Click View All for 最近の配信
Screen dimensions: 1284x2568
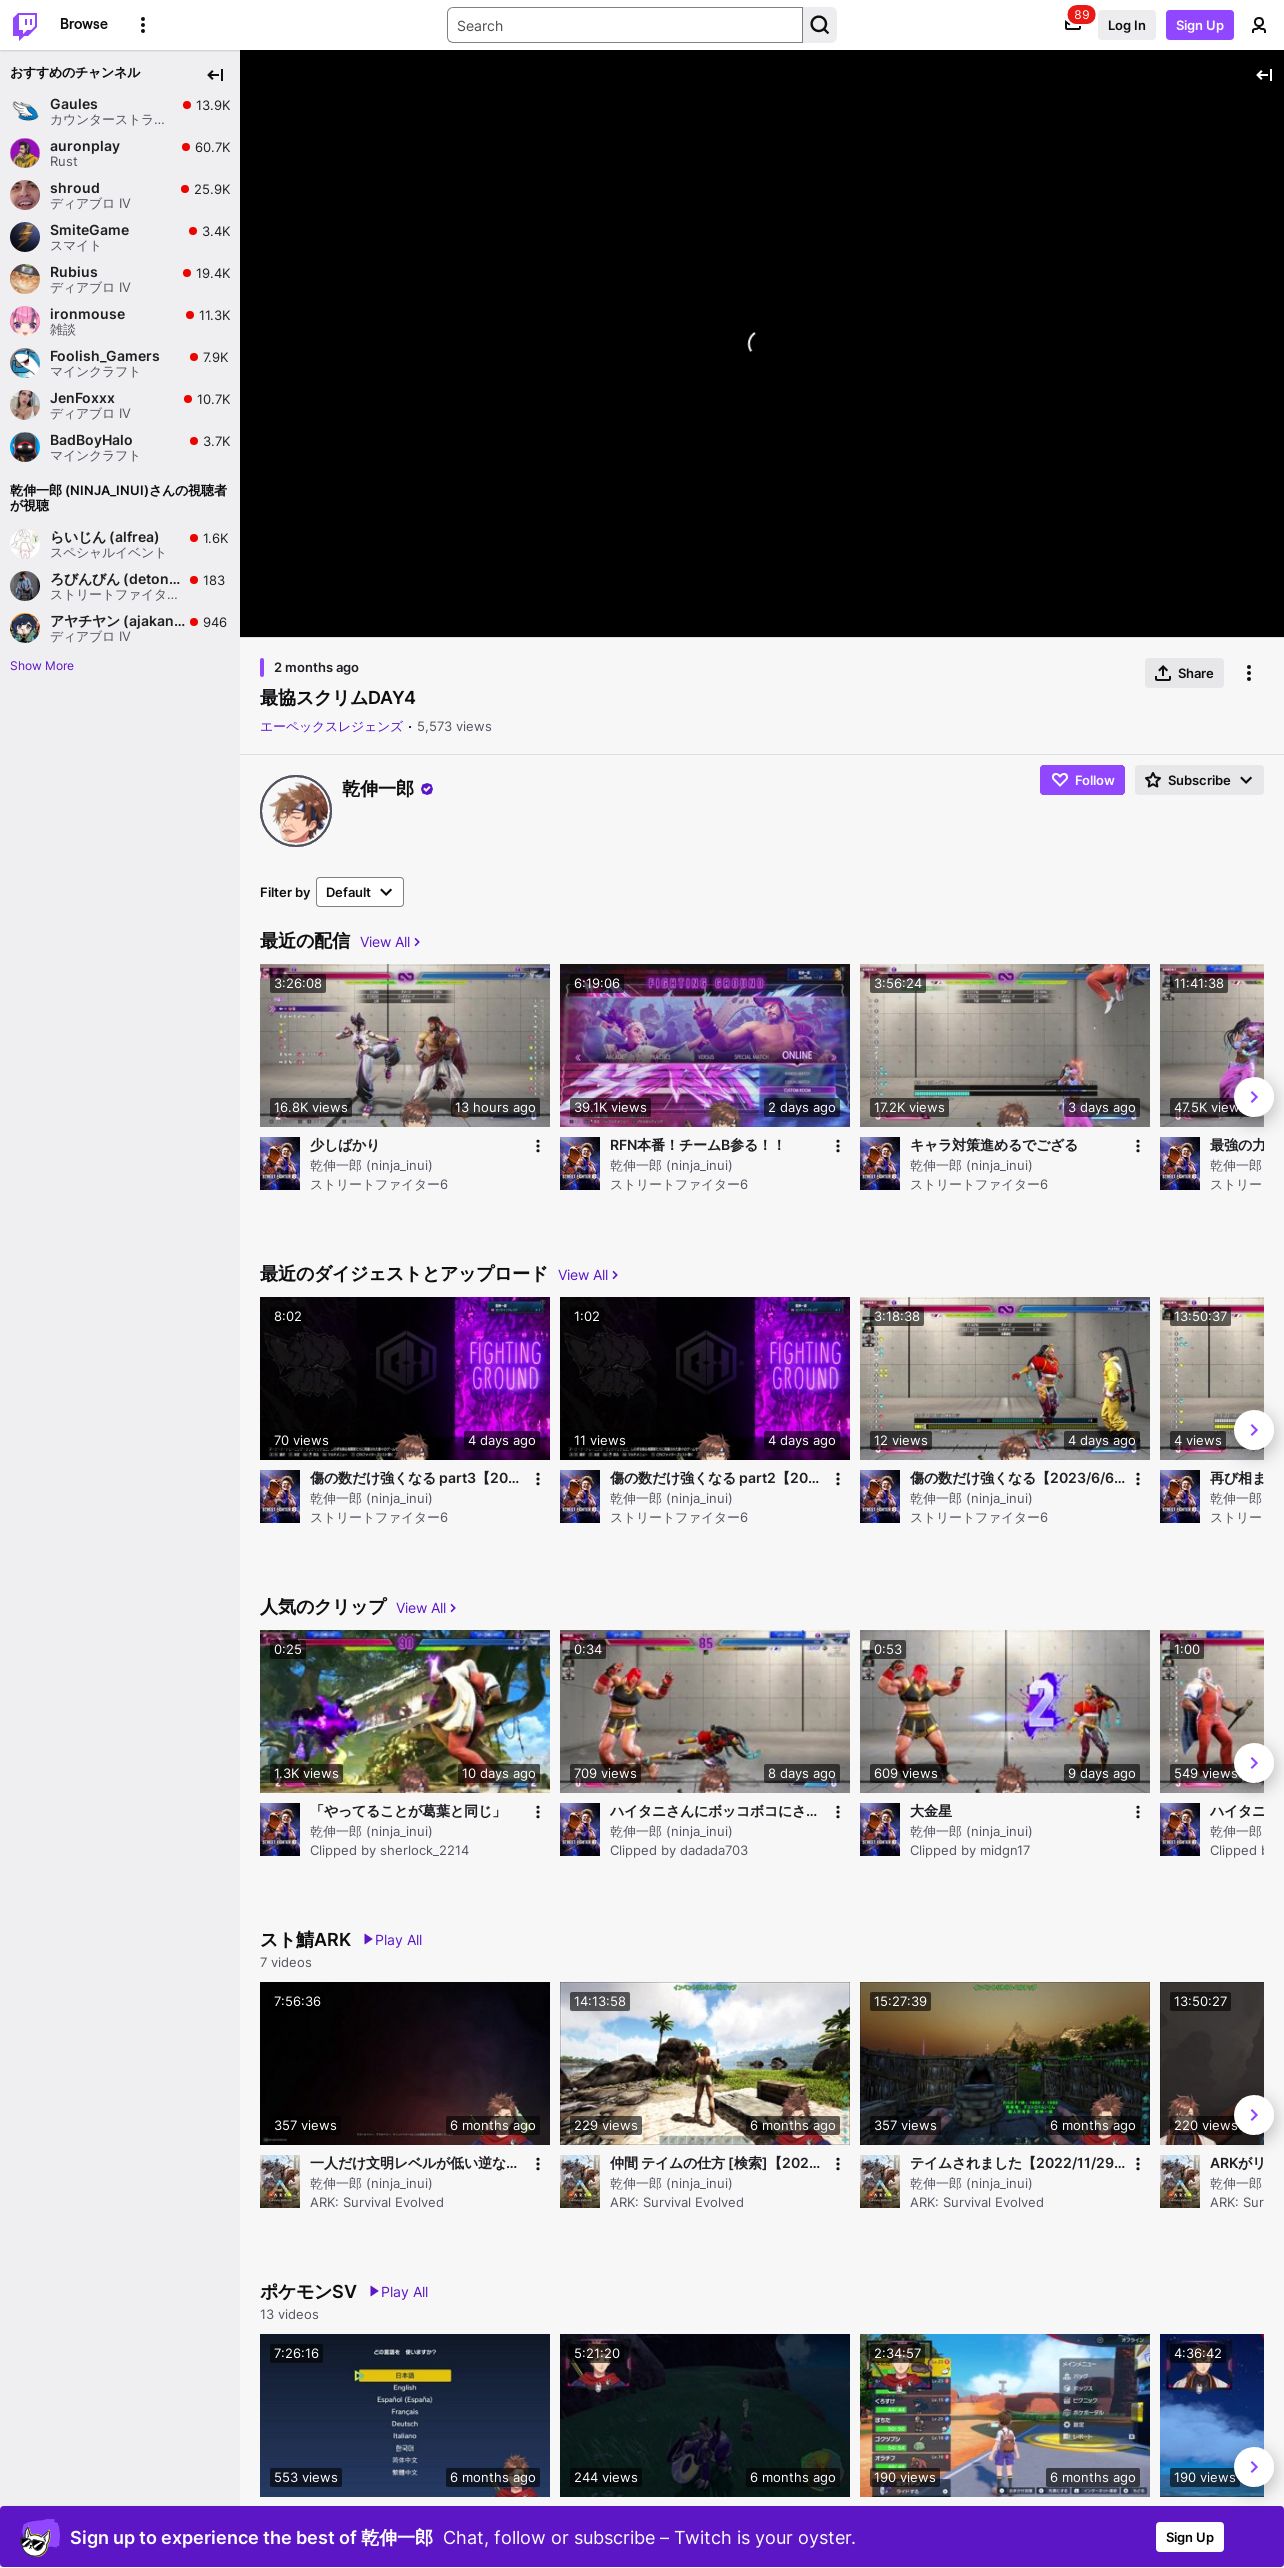[390, 942]
